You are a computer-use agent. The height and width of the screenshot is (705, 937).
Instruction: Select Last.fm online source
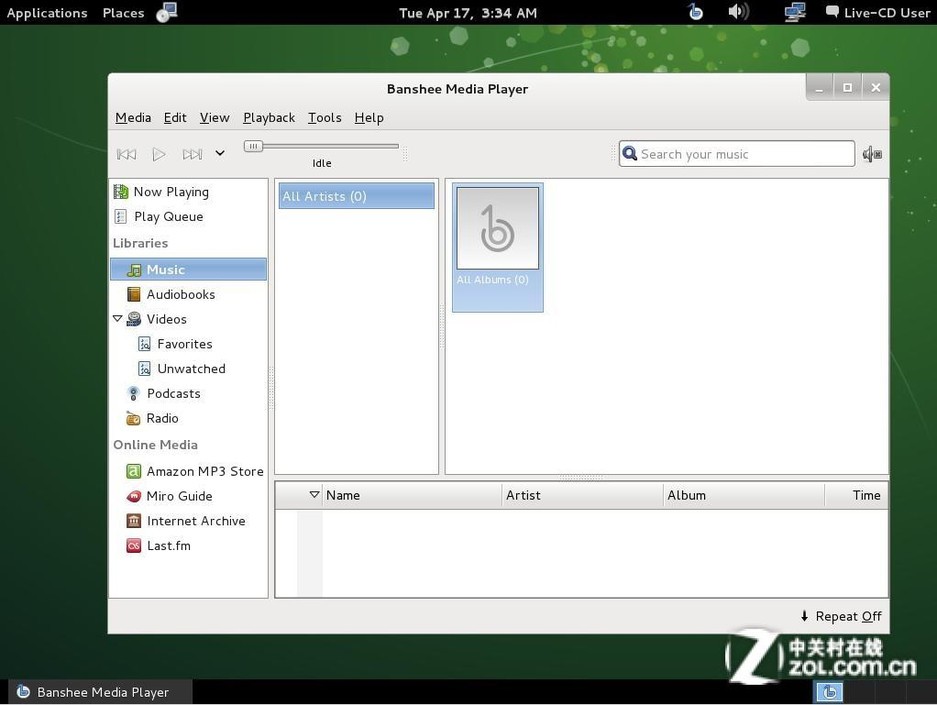(x=168, y=546)
